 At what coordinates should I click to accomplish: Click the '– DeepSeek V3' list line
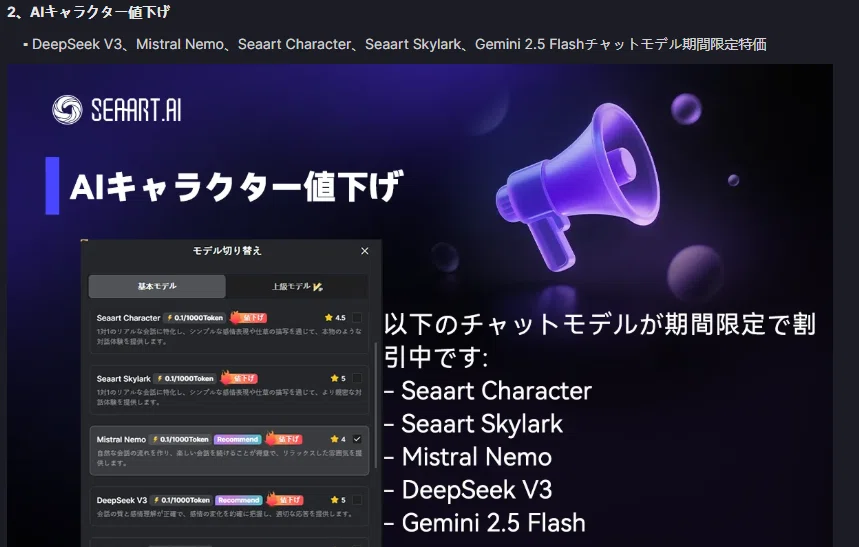click(x=468, y=489)
